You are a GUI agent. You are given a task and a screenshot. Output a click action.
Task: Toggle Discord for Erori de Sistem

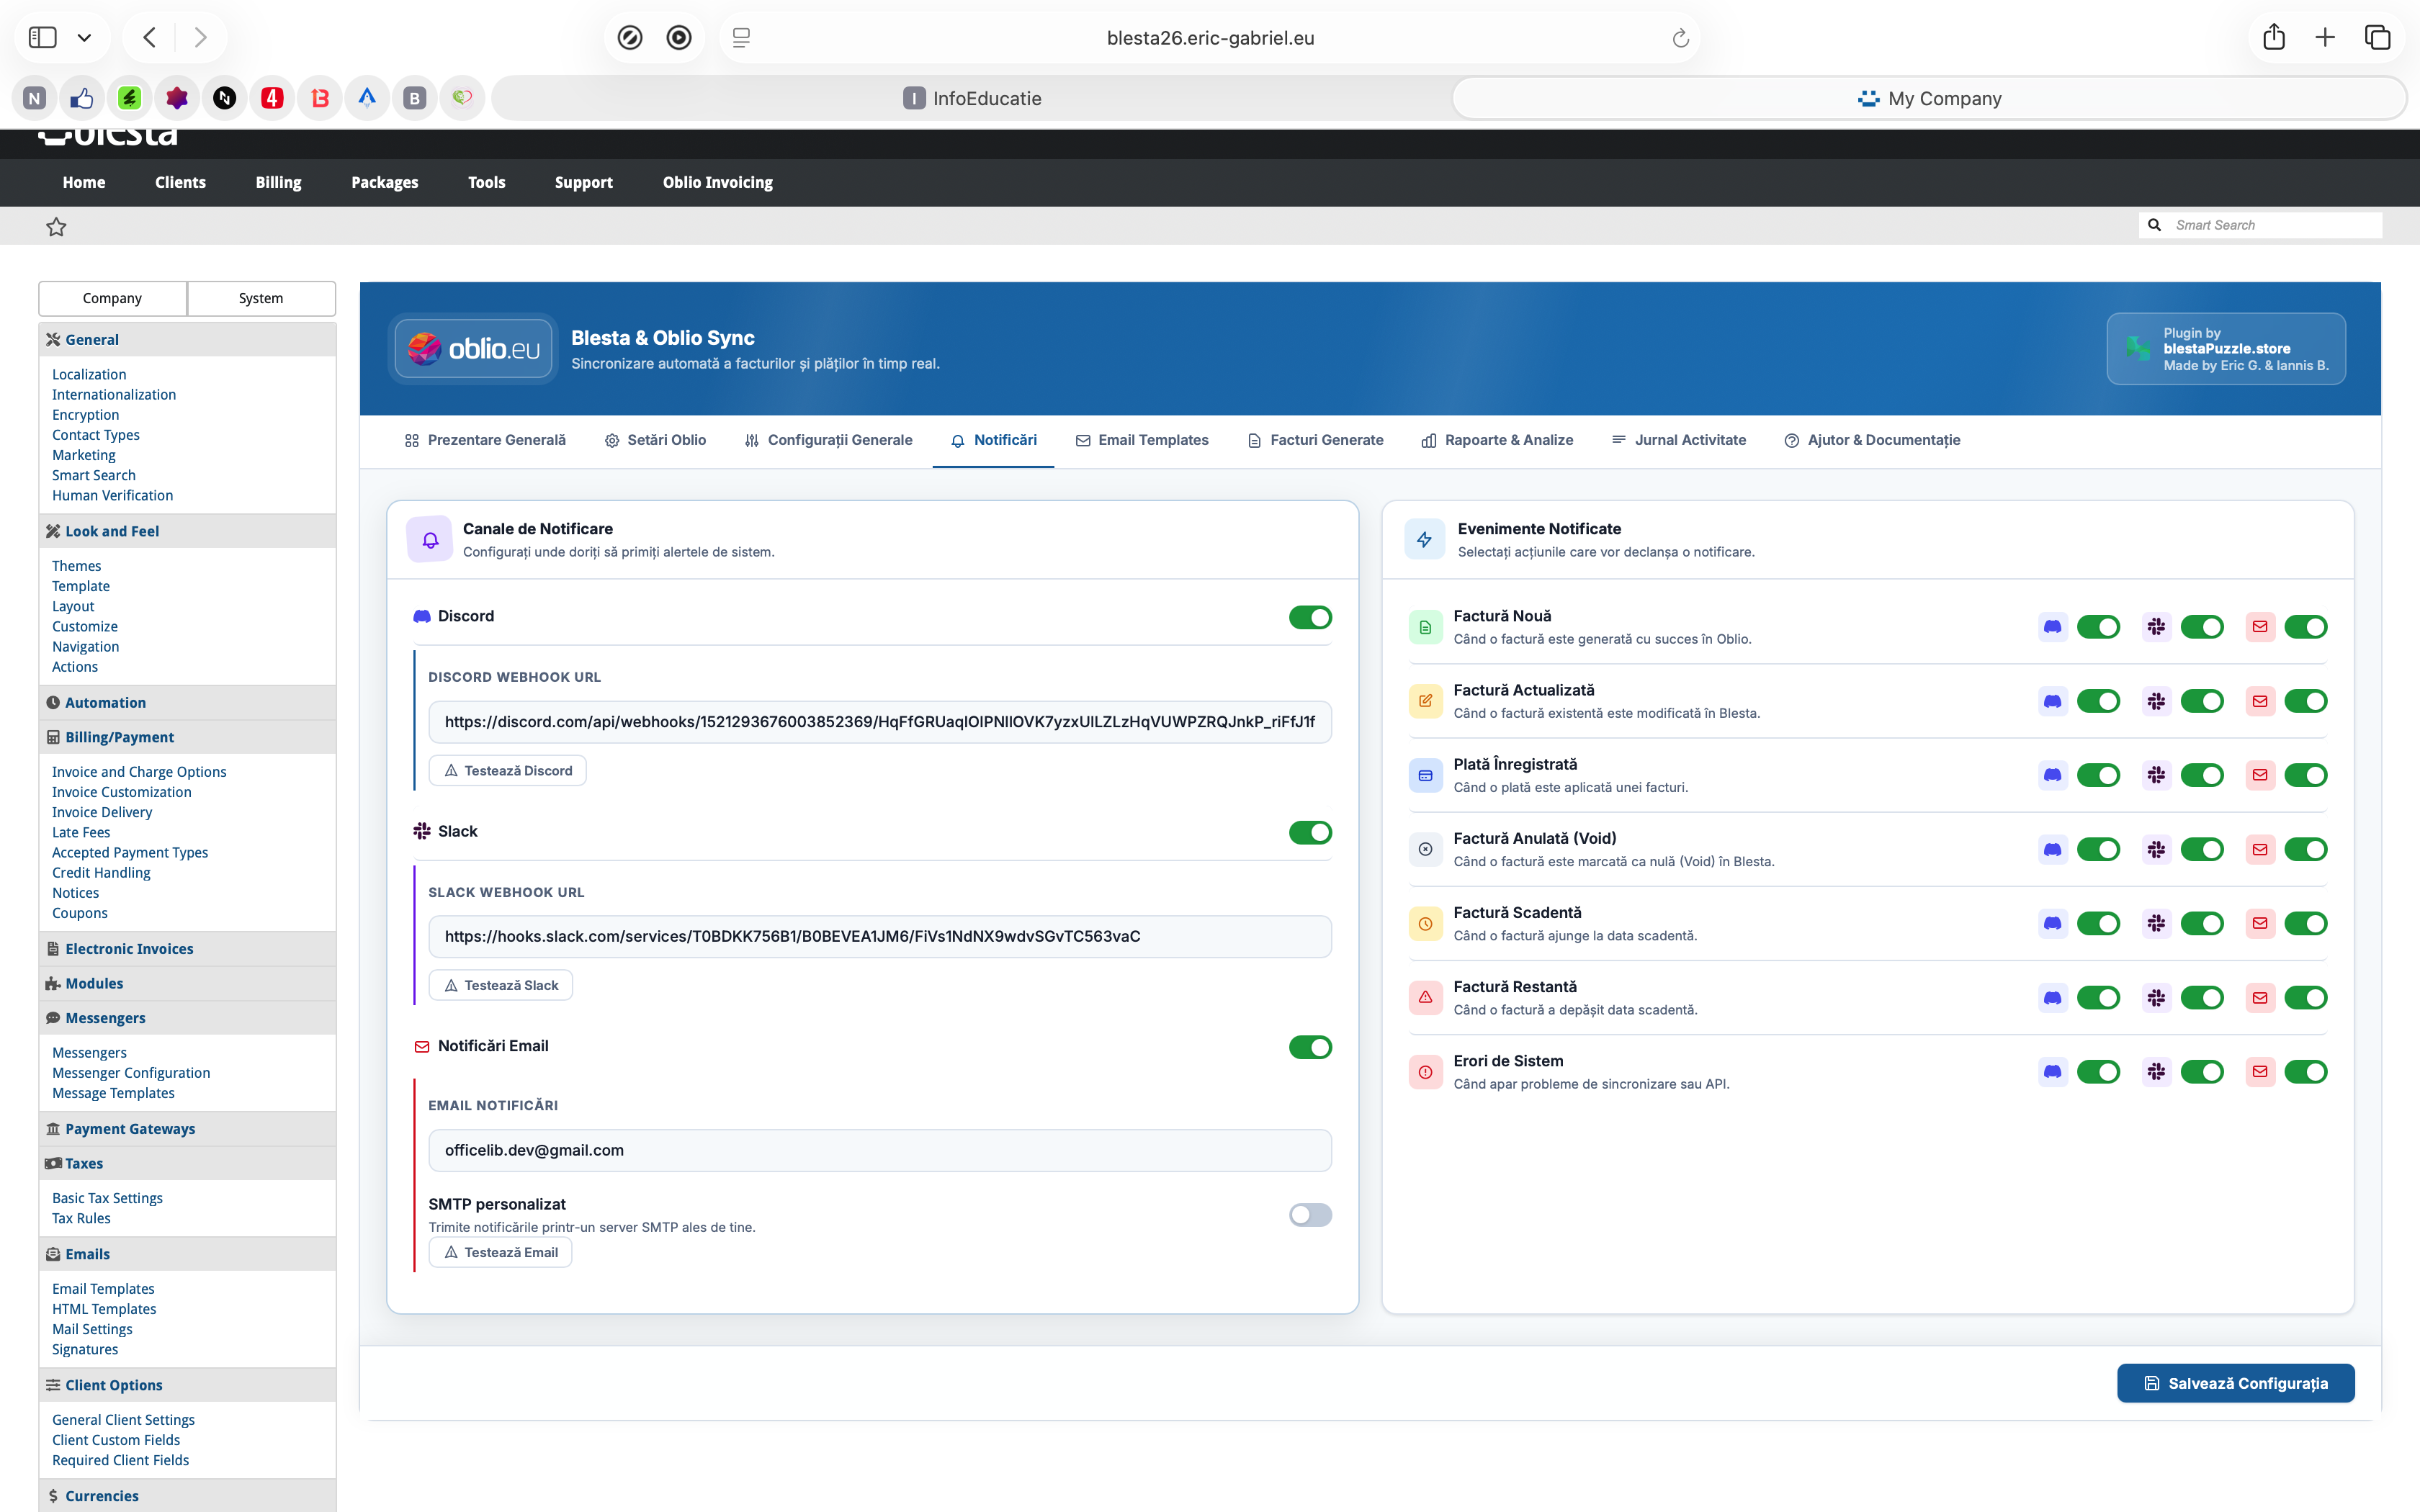pyautogui.click(x=2098, y=1072)
